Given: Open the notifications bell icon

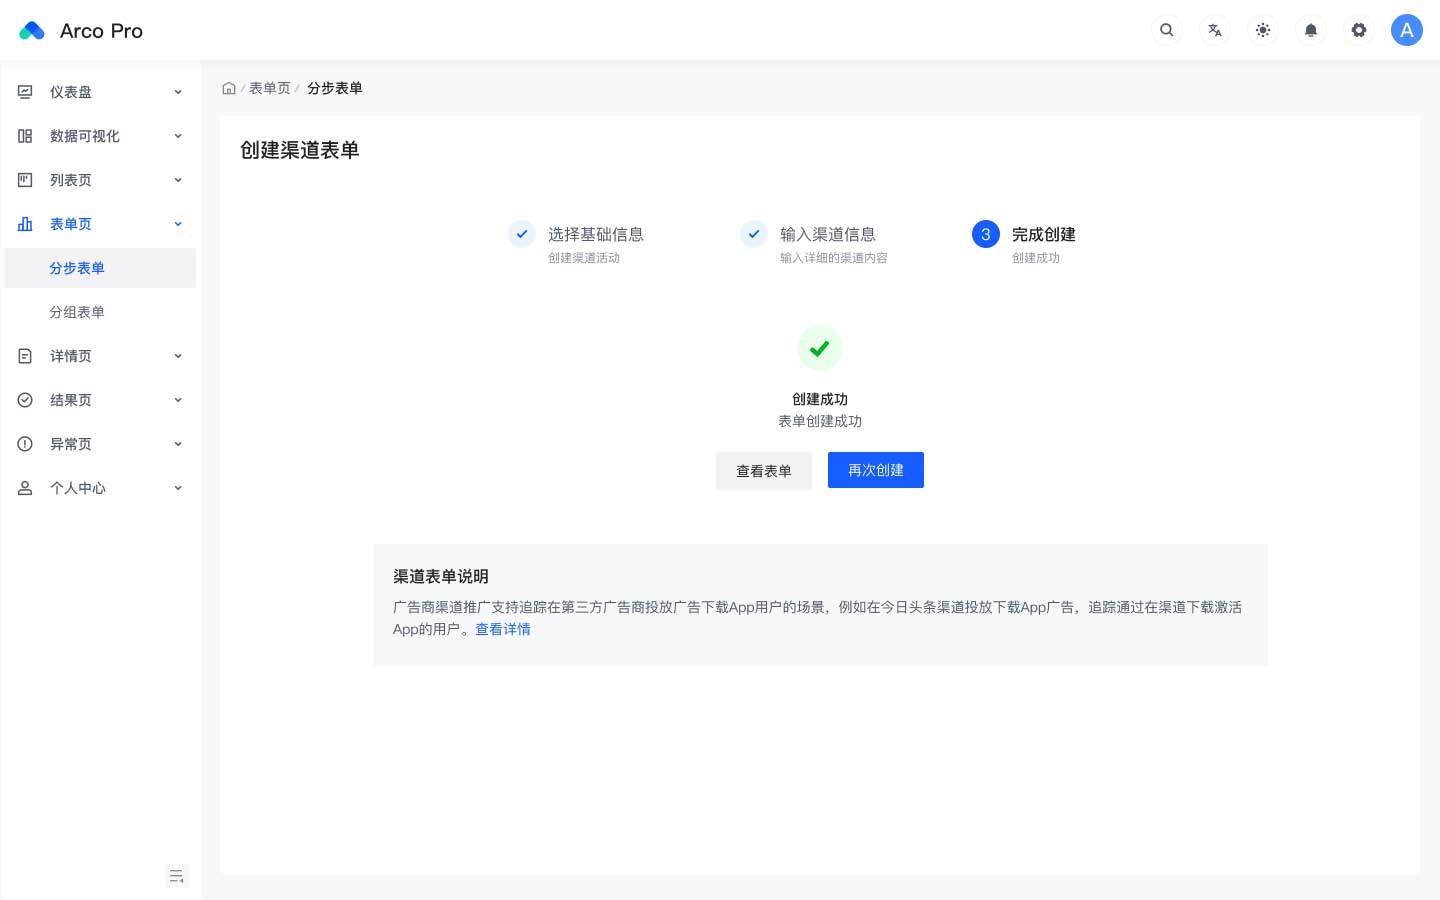Looking at the screenshot, I should 1311,30.
